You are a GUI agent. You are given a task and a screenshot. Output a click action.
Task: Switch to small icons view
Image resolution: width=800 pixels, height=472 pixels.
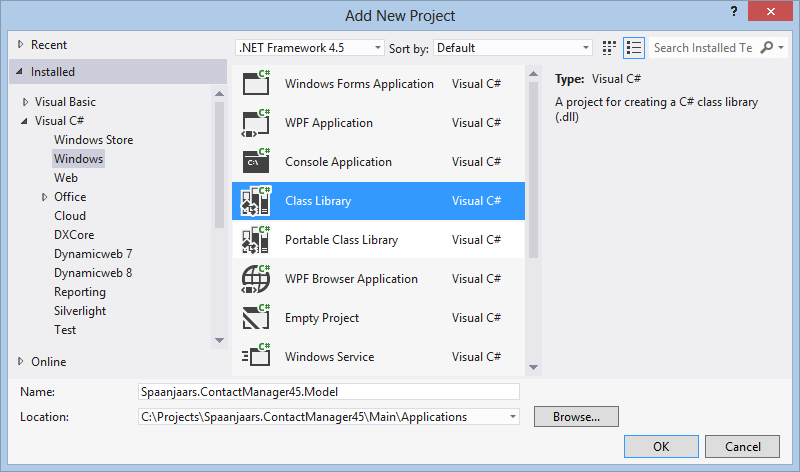(611, 48)
